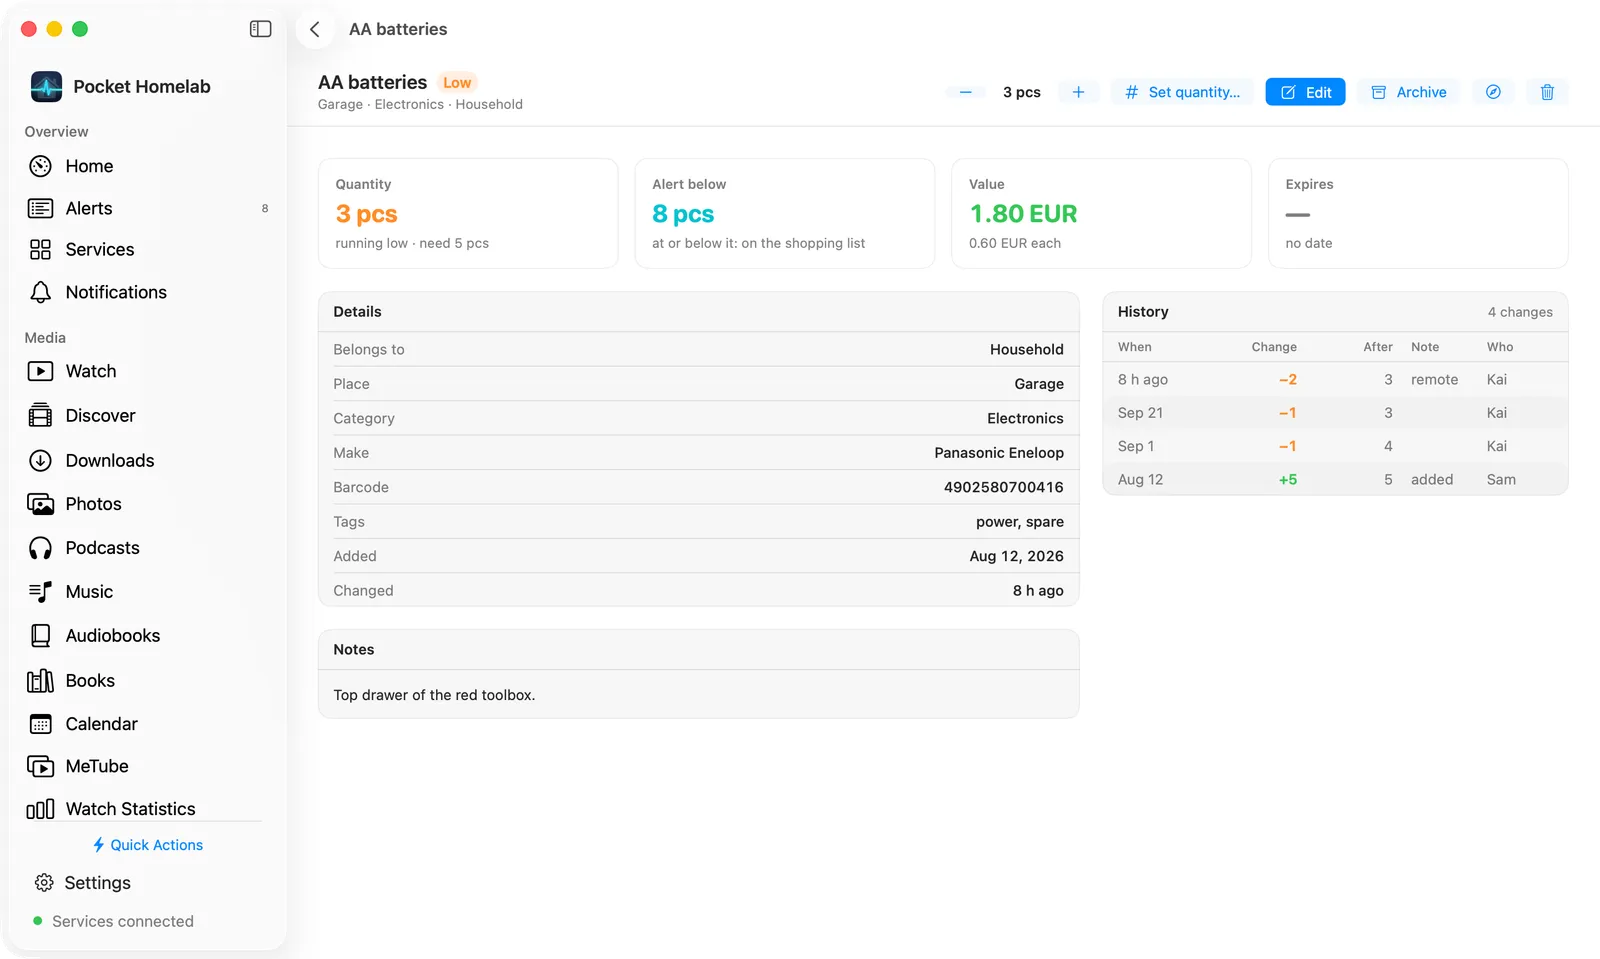Delete item with the trash icon
The height and width of the screenshot is (959, 1600).
[x=1547, y=92]
